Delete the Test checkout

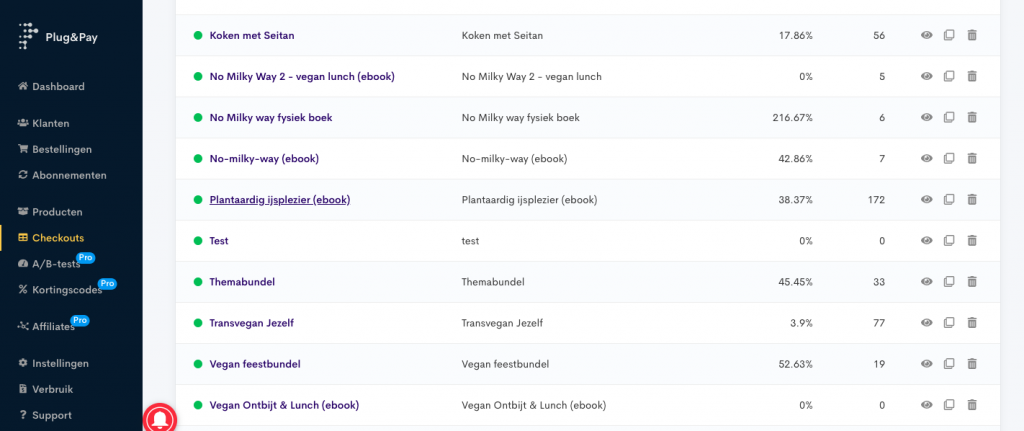[971, 240]
